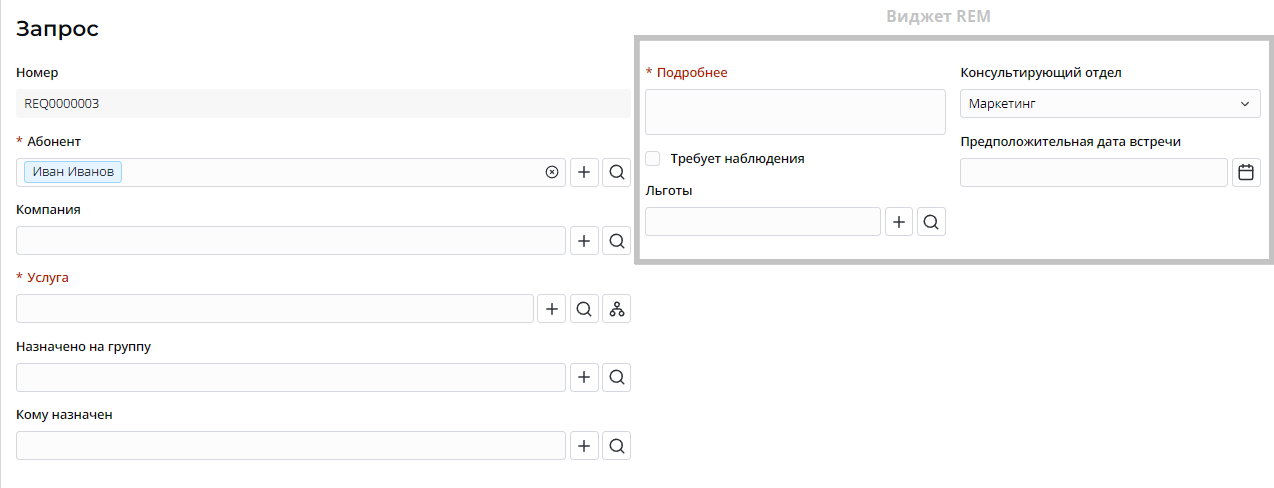Expand the Консультирующий отдел dropdown

[1110, 103]
